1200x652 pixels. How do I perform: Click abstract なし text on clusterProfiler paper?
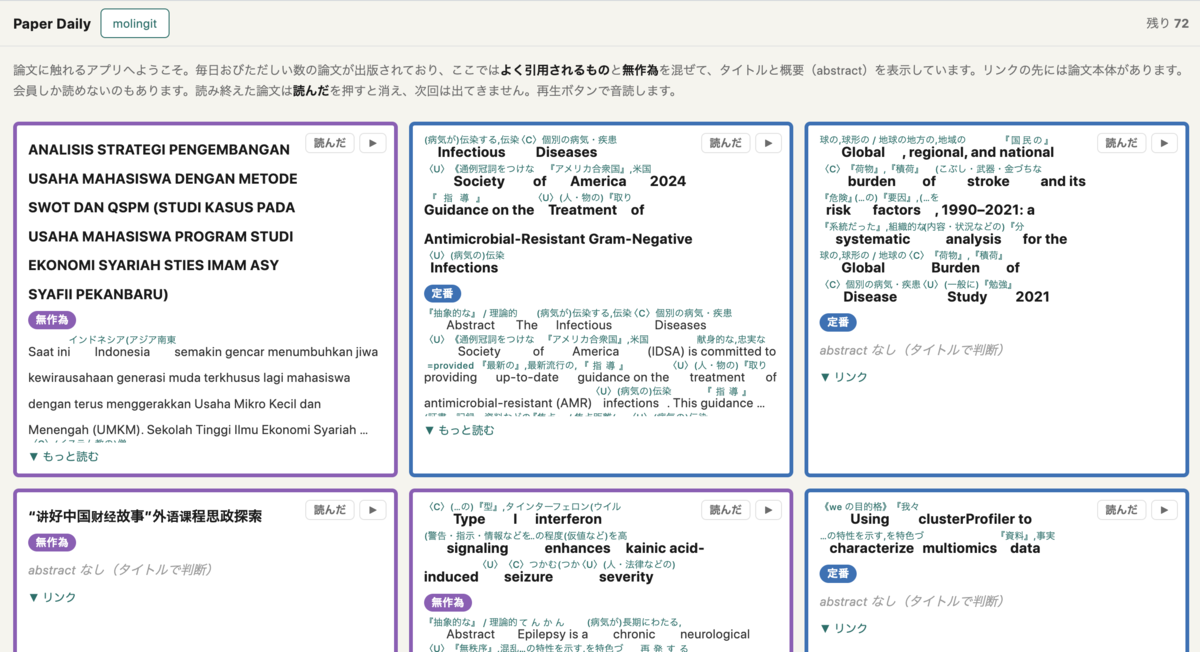(912, 601)
